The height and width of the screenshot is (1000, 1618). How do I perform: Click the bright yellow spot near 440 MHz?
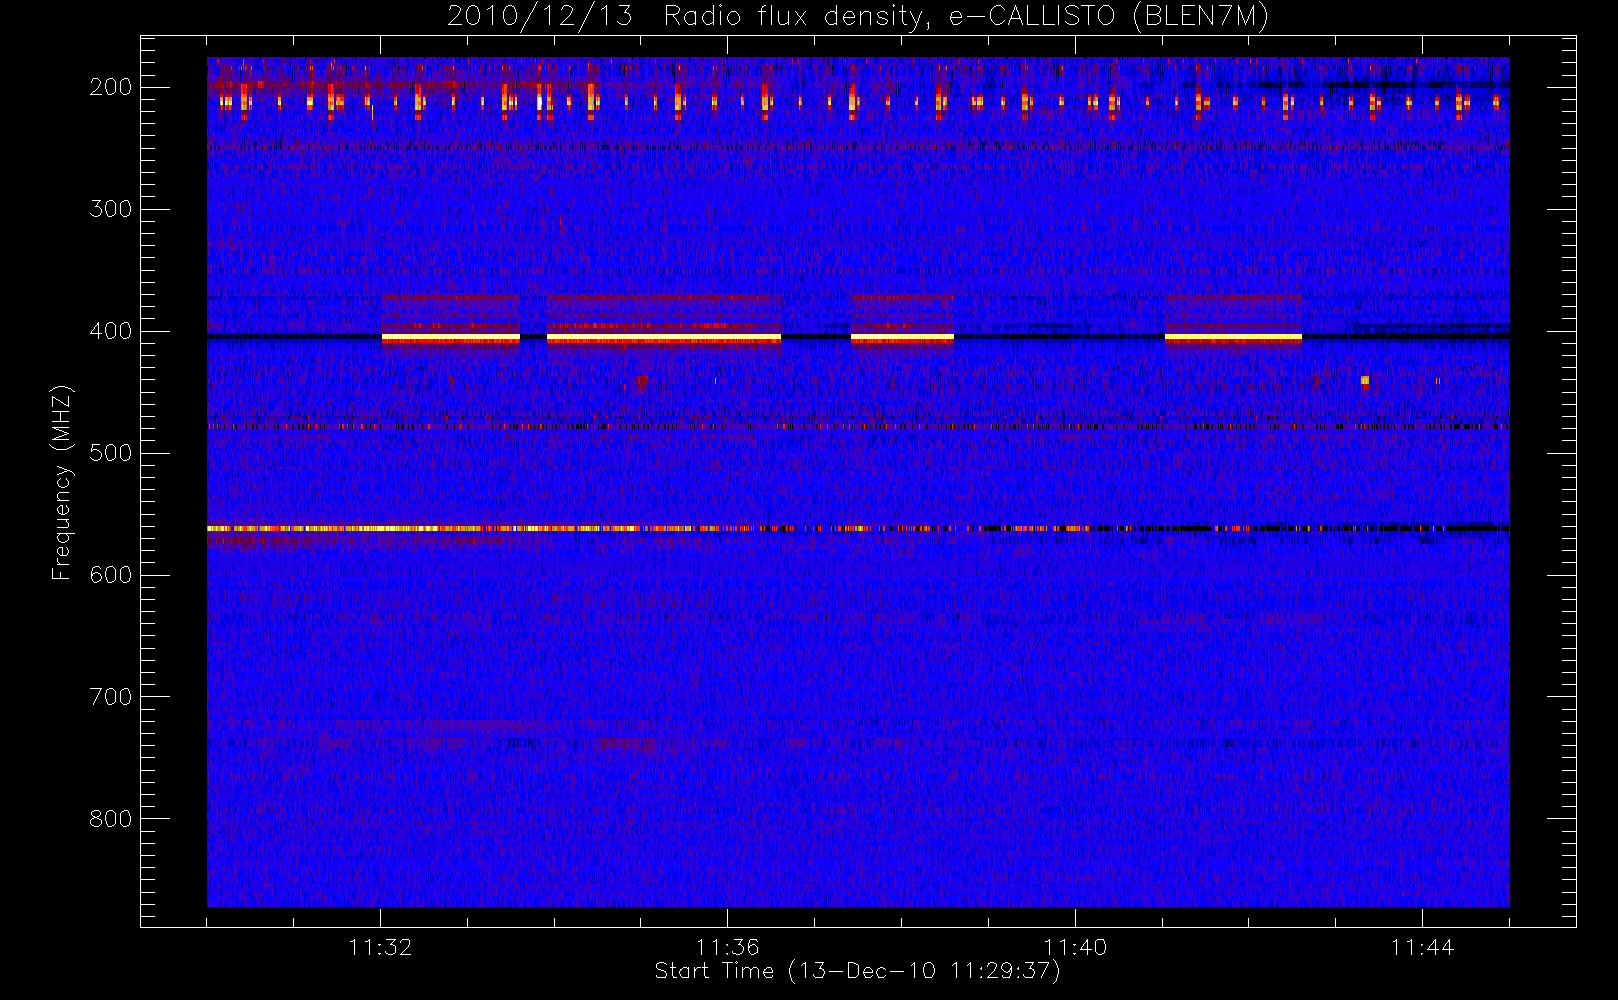(1365, 381)
